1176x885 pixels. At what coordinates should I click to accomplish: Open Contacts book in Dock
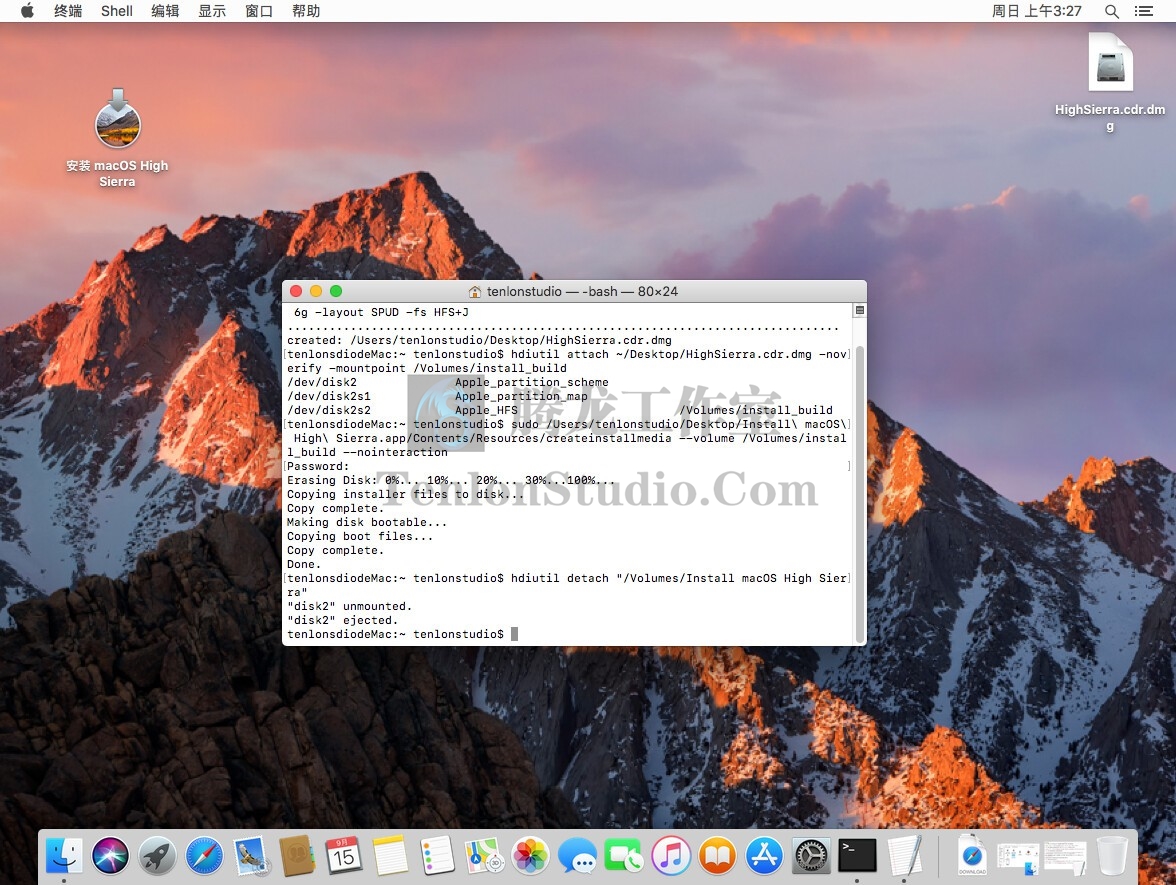[x=298, y=856]
